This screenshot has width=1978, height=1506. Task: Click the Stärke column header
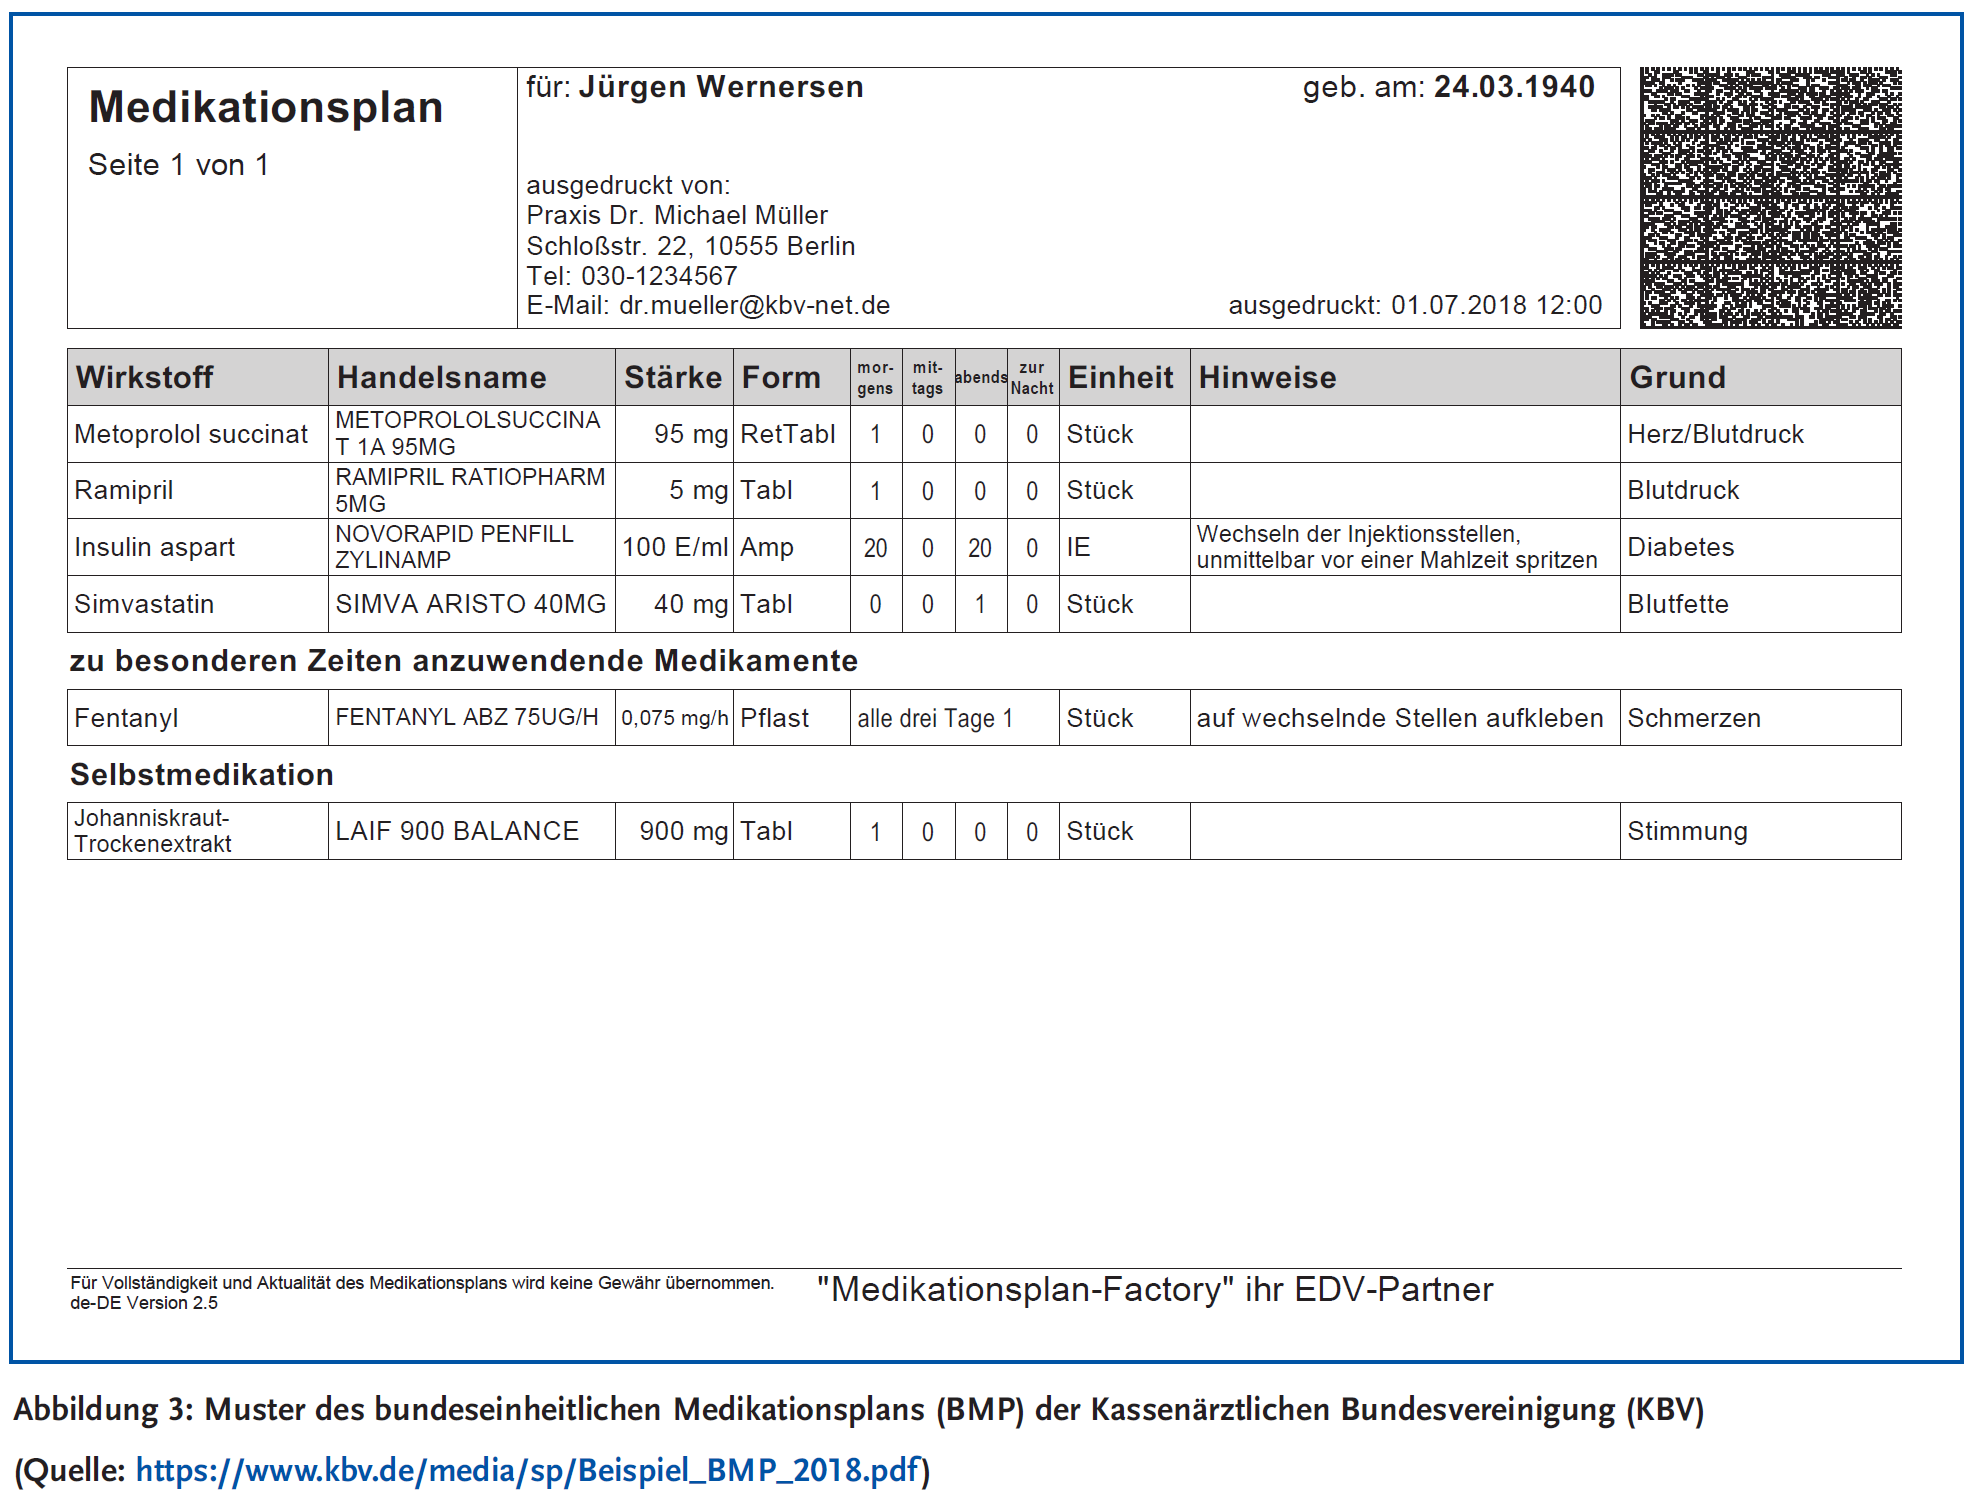click(673, 377)
